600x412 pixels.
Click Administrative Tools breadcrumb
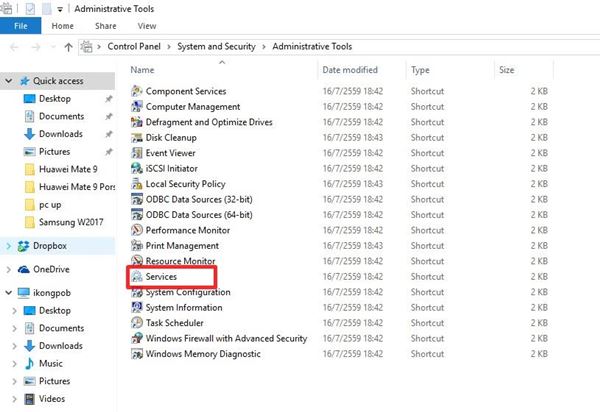pyautogui.click(x=312, y=47)
